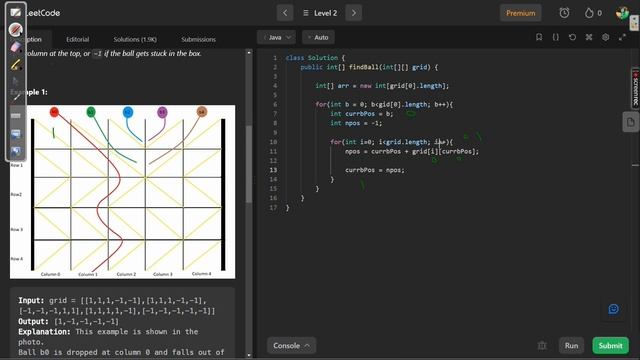Click the ScreenRec side tab

[636, 89]
